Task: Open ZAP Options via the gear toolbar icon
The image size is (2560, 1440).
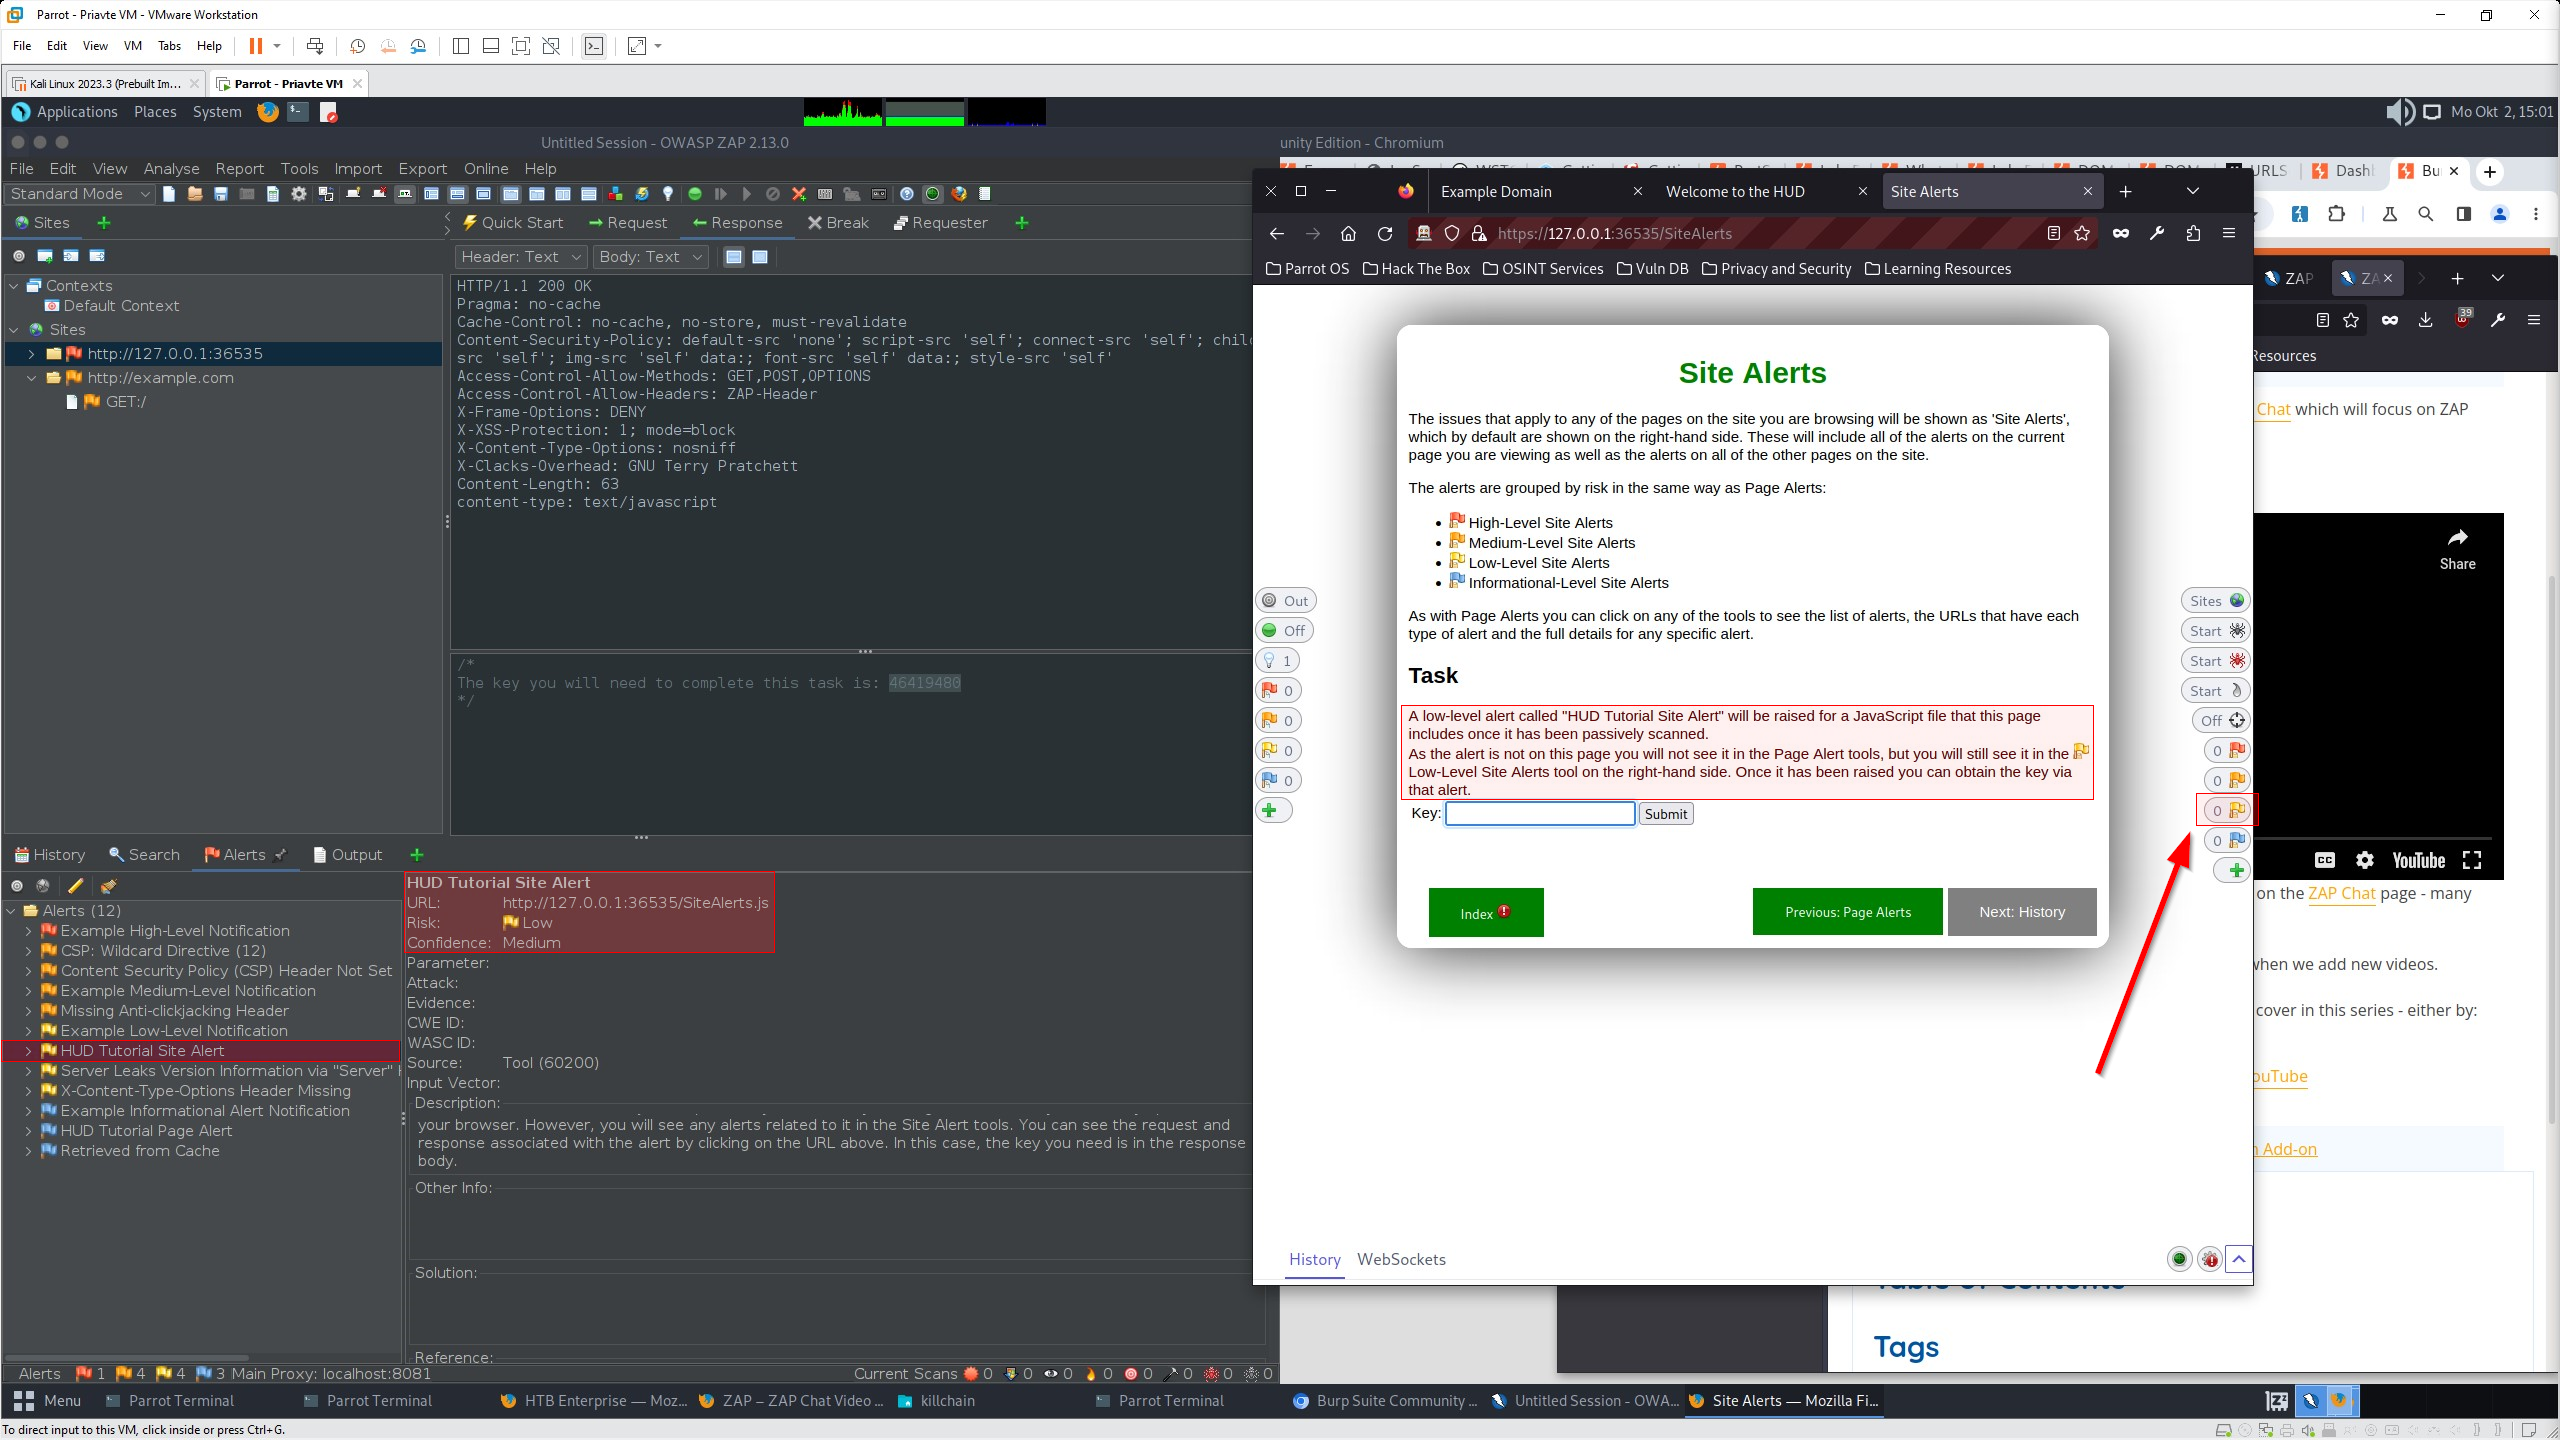Action: pyautogui.click(x=299, y=194)
